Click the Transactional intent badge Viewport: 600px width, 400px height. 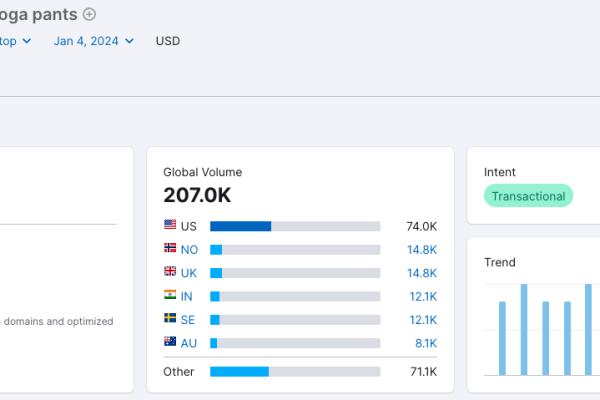(528, 196)
